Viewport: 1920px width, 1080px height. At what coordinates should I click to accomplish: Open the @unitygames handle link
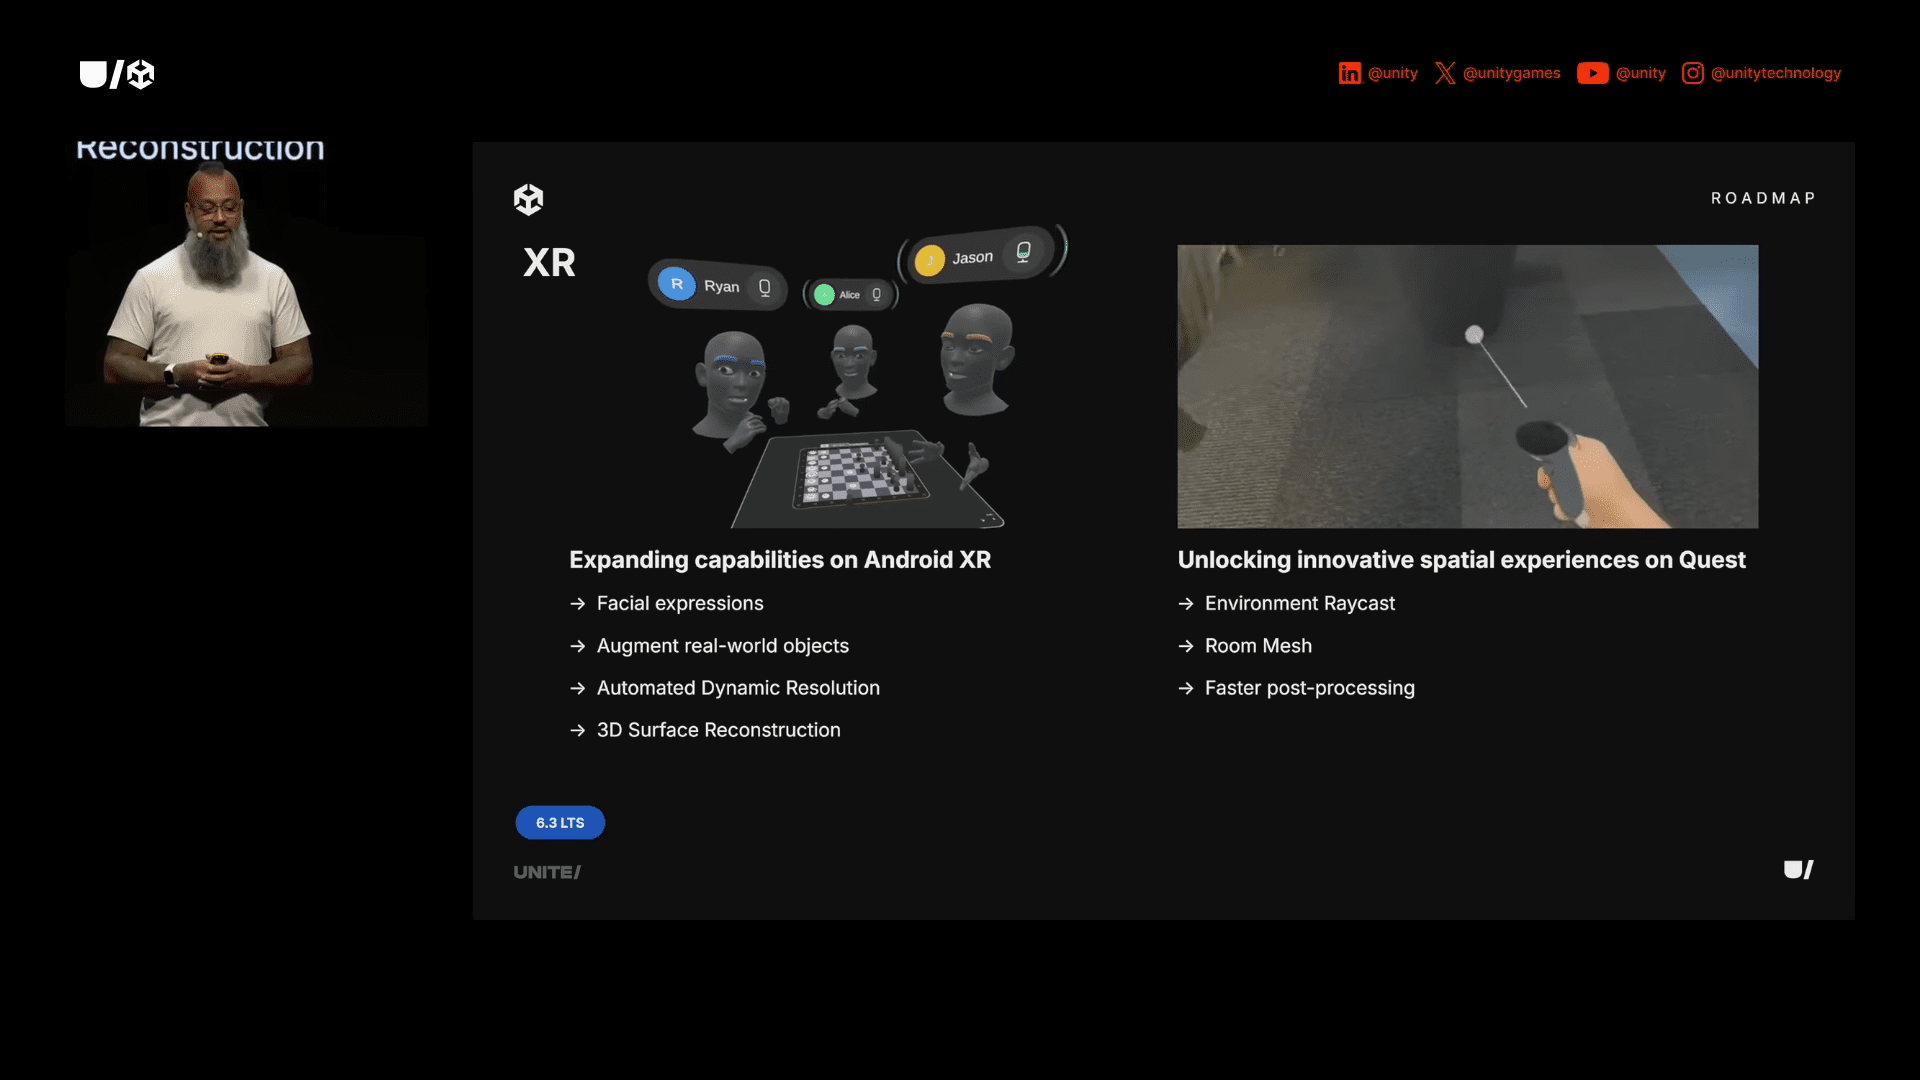pyautogui.click(x=1511, y=73)
